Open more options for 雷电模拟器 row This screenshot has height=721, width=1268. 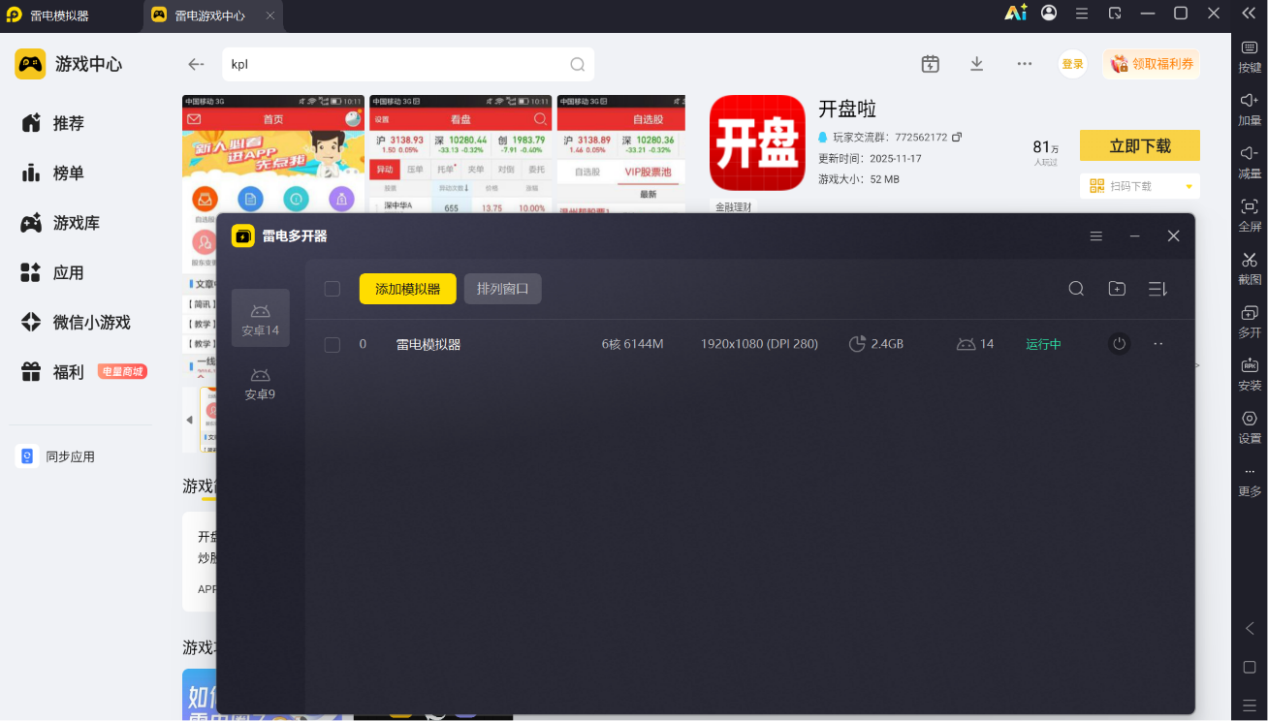tap(1158, 344)
